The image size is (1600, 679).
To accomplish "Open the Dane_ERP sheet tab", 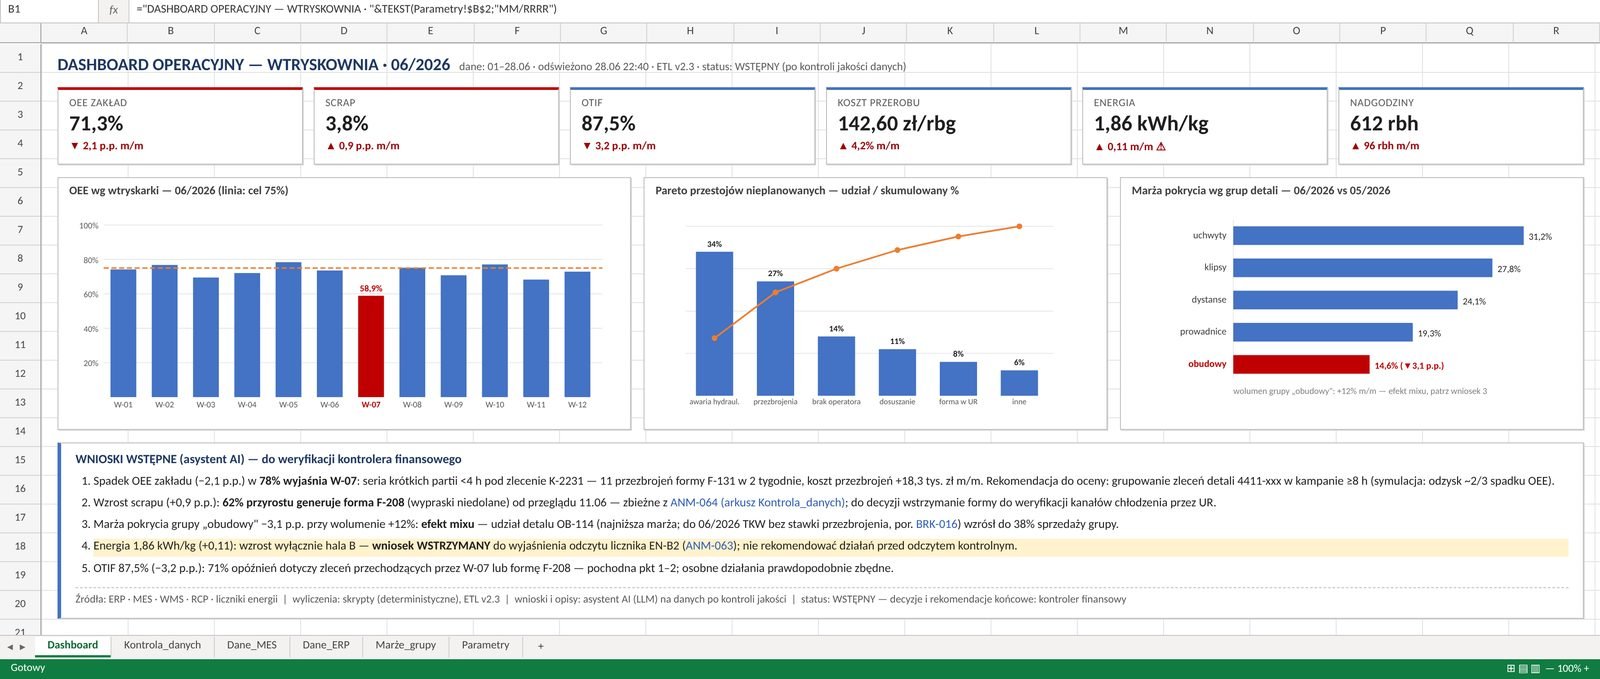I will coord(326,645).
